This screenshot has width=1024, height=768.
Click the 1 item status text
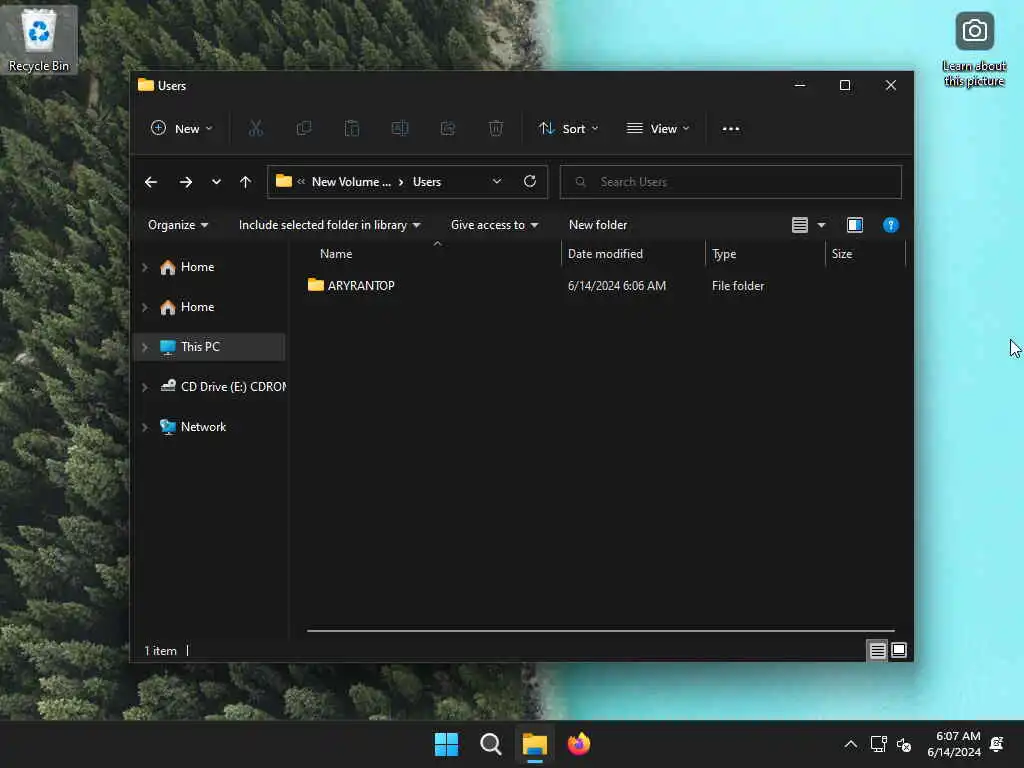point(161,650)
